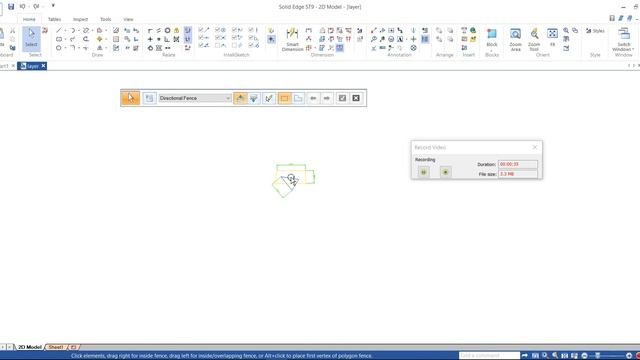Toggle IntelliSketch checkbox in second column top row
The width and height of the screenshot is (640, 360).
[x=218, y=30]
